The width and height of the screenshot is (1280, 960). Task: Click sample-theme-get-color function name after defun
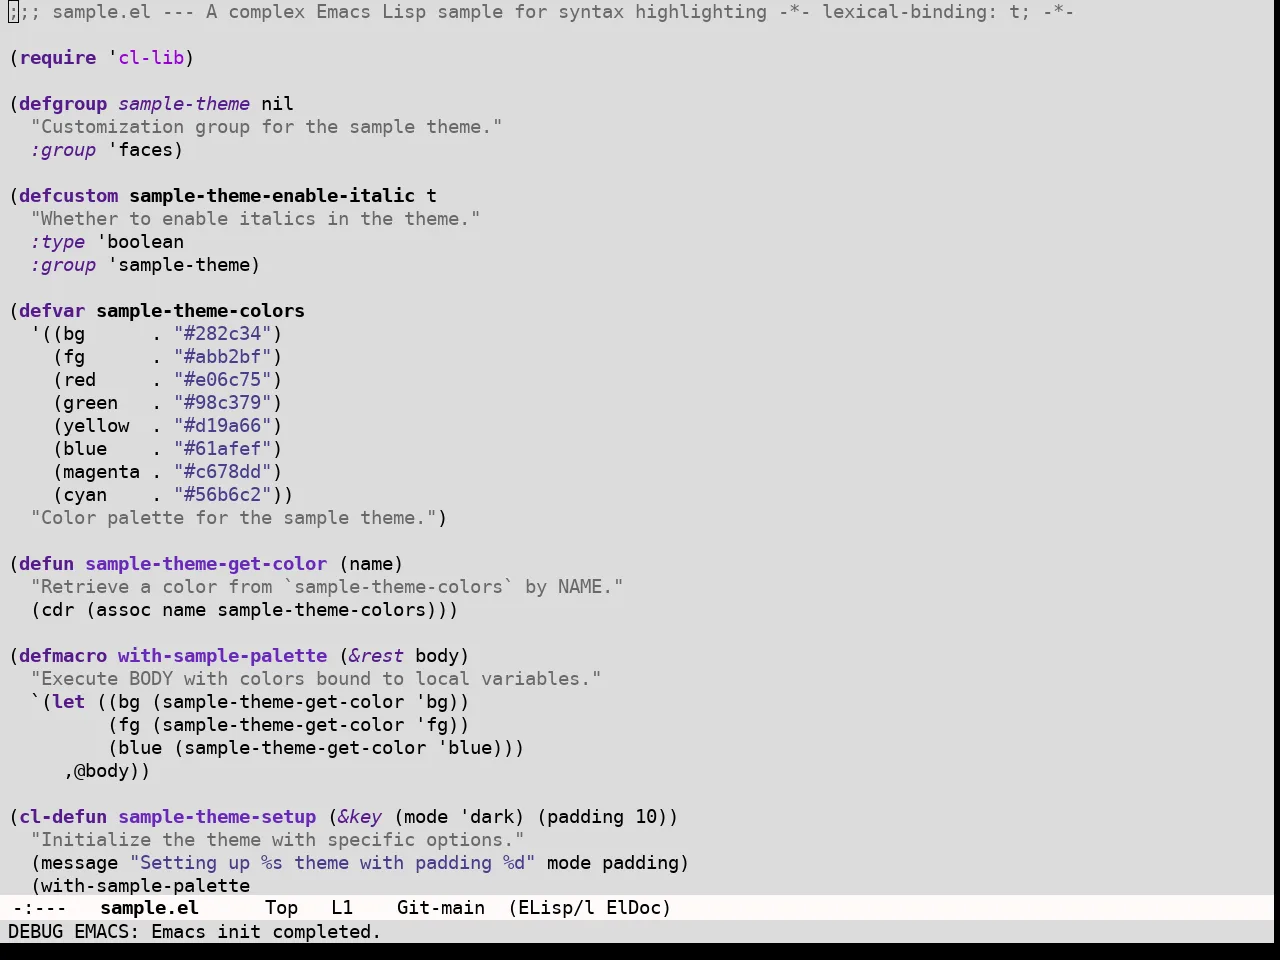pyautogui.click(x=206, y=564)
